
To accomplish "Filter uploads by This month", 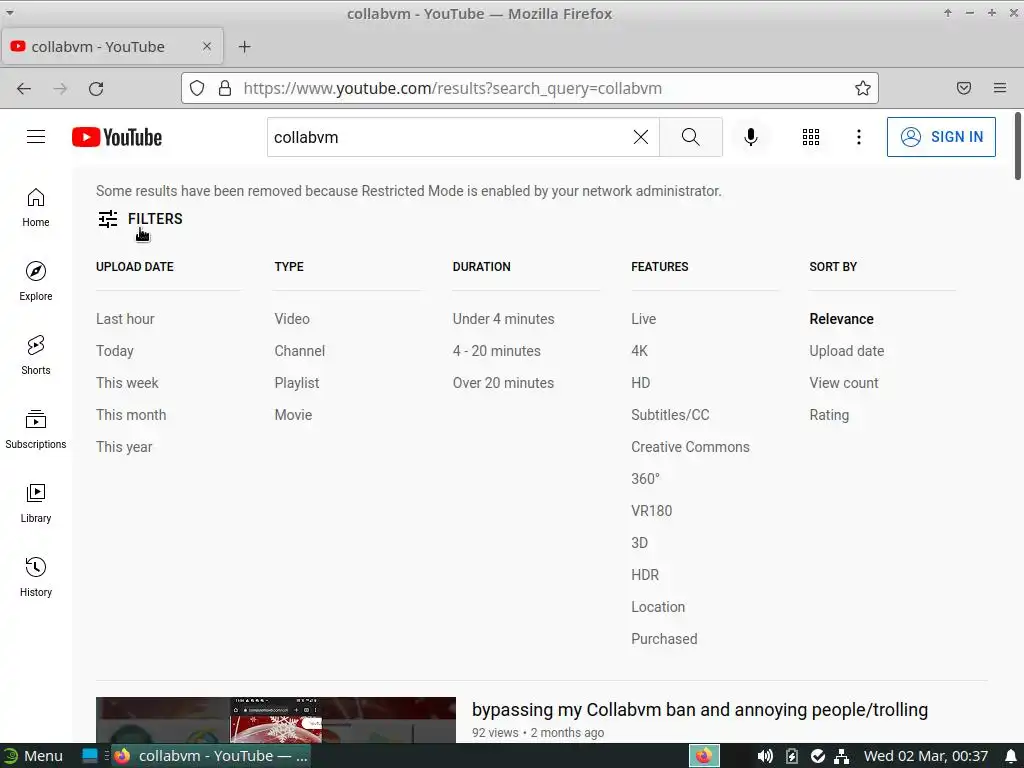I will point(131,415).
